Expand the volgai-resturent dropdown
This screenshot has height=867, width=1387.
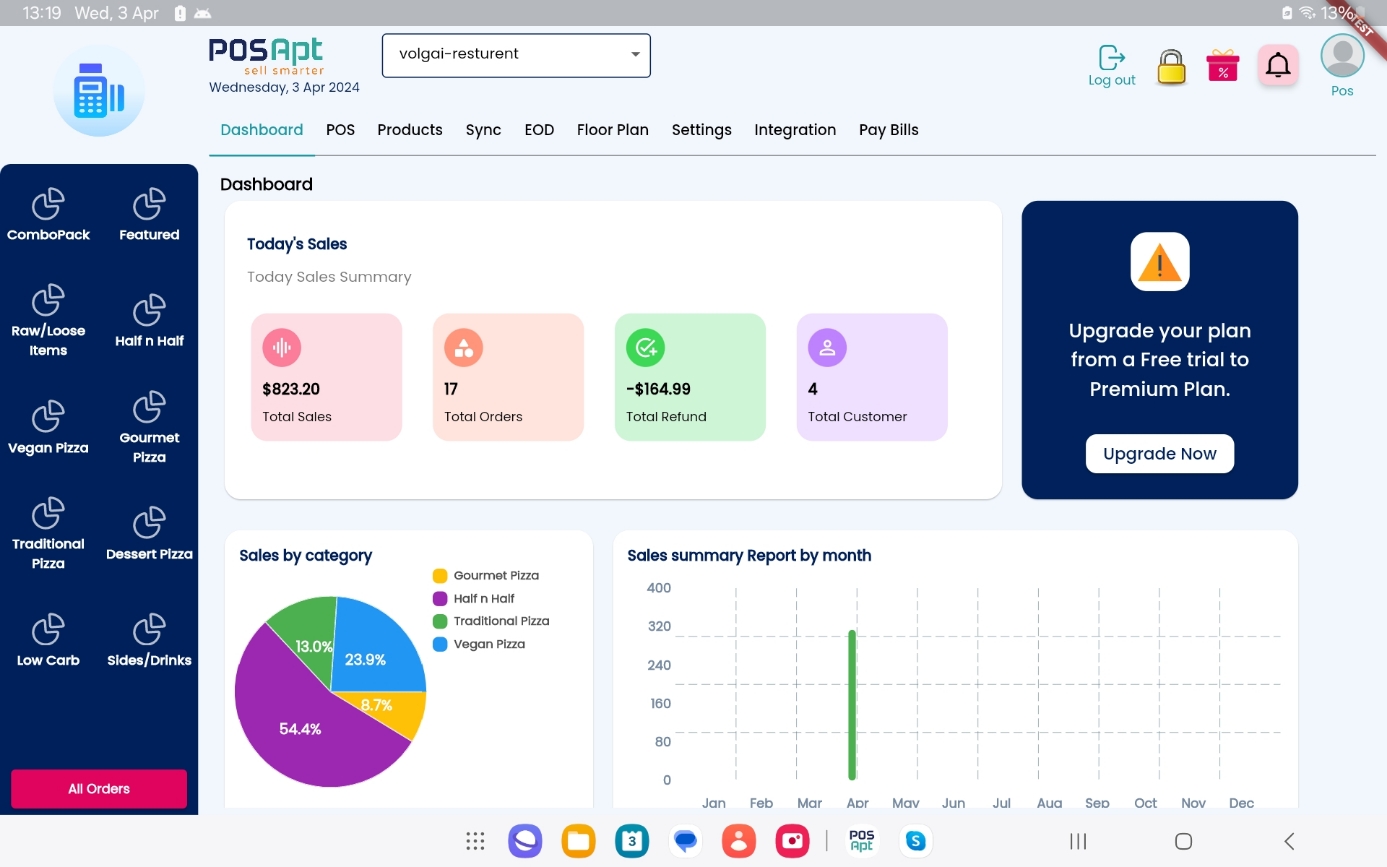coord(634,55)
